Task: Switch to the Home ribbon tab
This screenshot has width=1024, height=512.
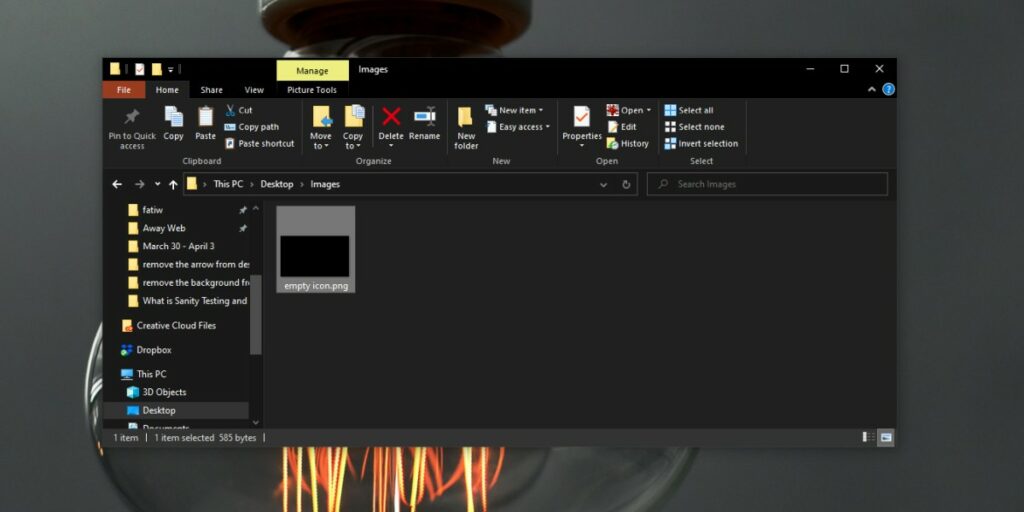Action: click(x=167, y=90)
